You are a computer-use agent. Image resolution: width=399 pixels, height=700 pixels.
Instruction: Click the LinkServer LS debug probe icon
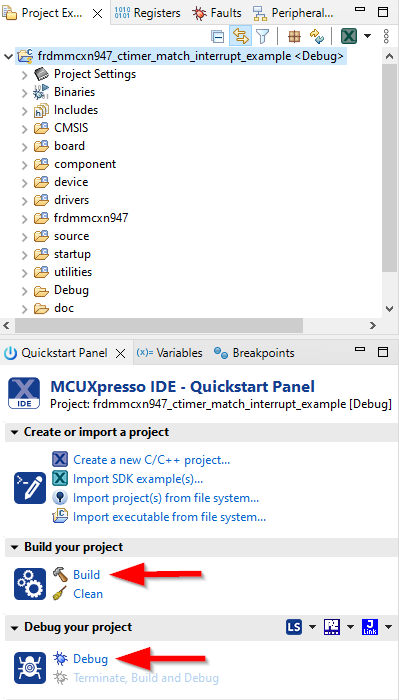(295, 627)
